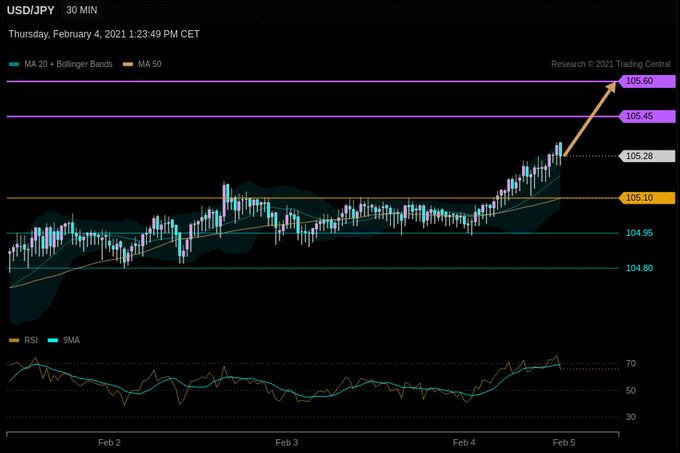The width and height of the screenshot is (680, 453).
Task: Click the chart timestamp Thursday, February 4, 2021
Action: point(104,34)
